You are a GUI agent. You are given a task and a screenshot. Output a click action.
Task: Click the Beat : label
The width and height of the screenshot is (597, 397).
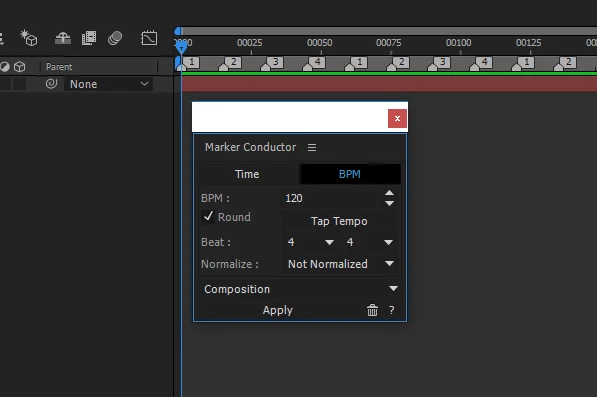215,242
